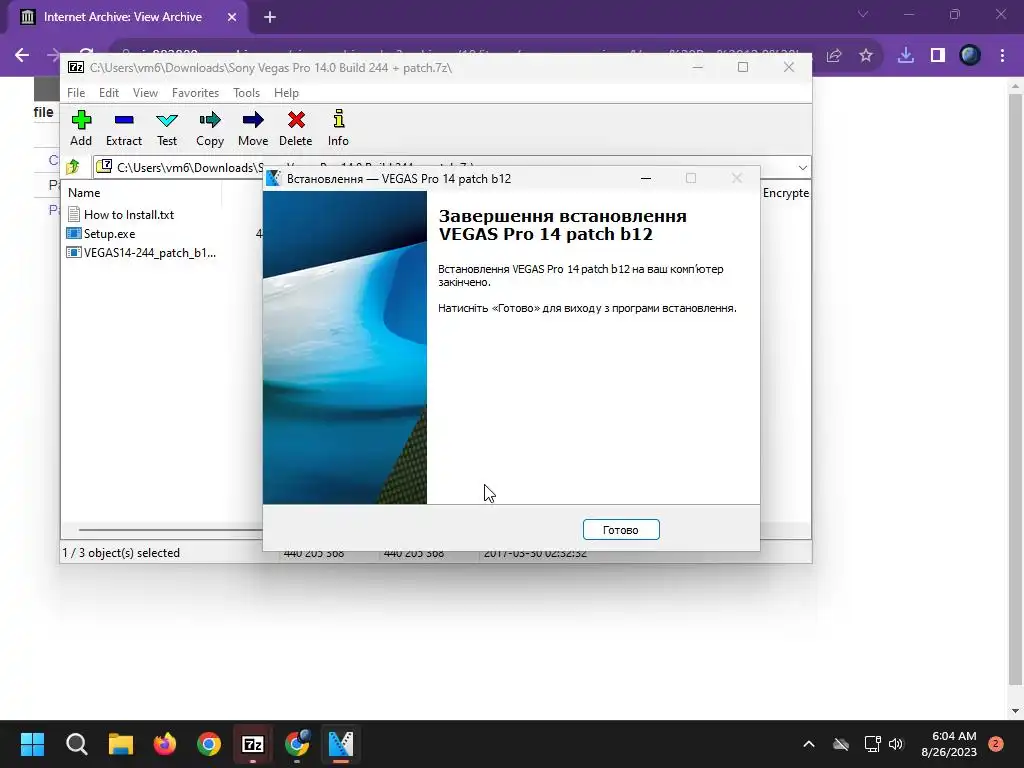Image resolution: width=1024 pixels, height=768 pixels.
Task: Open the notifications badge in taskbar
Action: [x=996, y=744]
